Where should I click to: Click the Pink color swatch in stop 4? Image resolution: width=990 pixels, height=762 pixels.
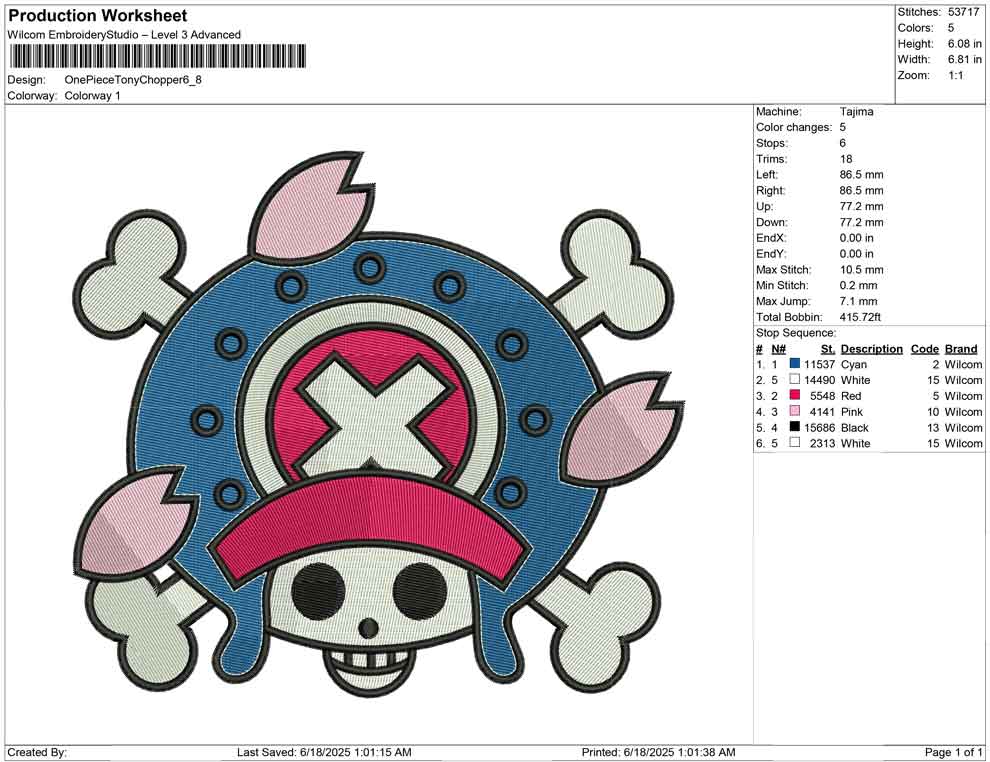[795, 411]
